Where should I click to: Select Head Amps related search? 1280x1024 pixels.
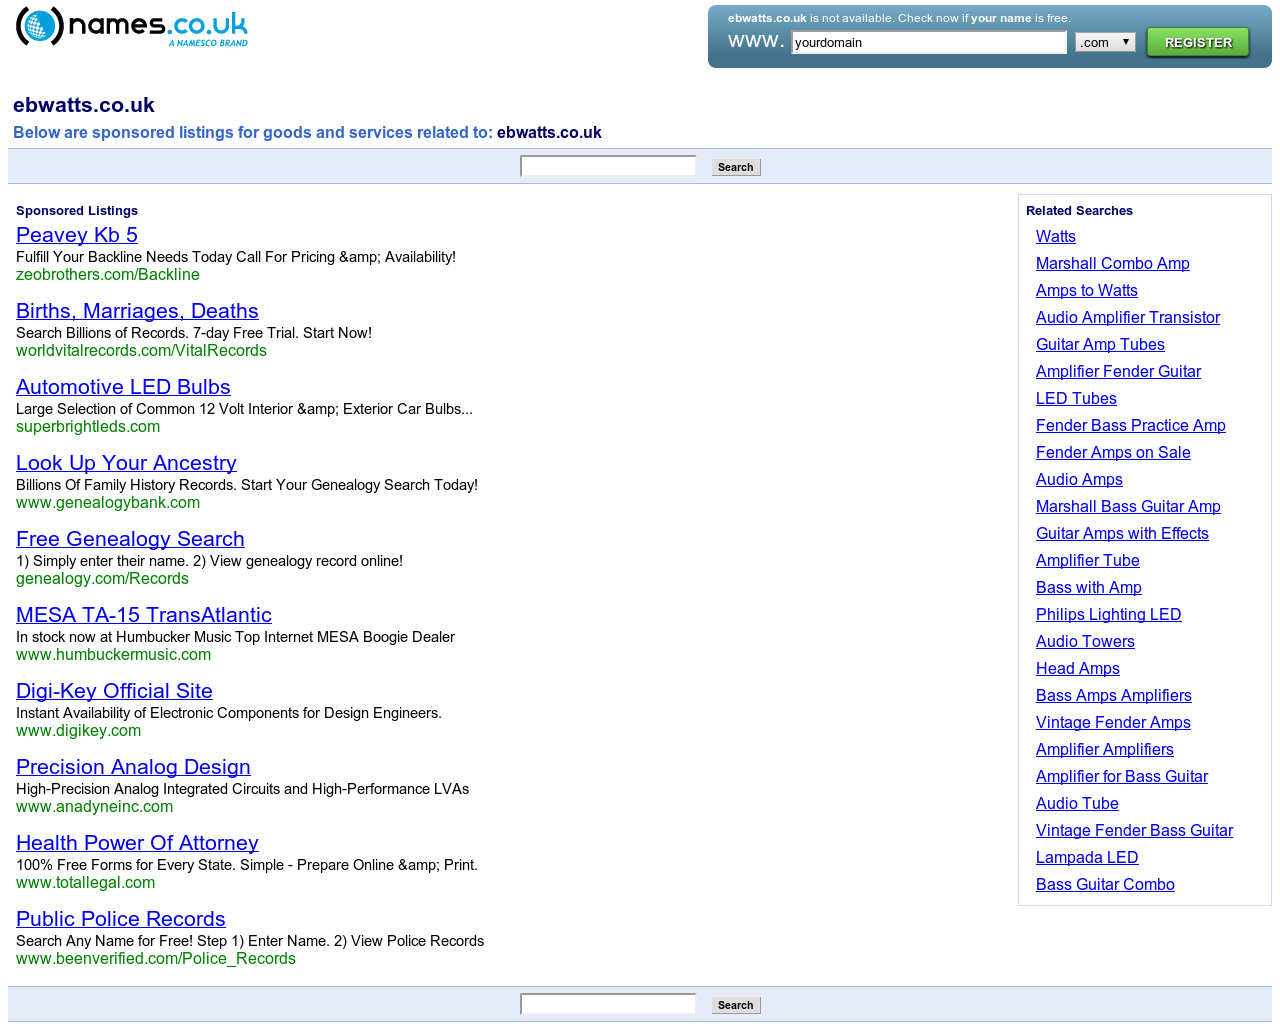coord(1078,669)
